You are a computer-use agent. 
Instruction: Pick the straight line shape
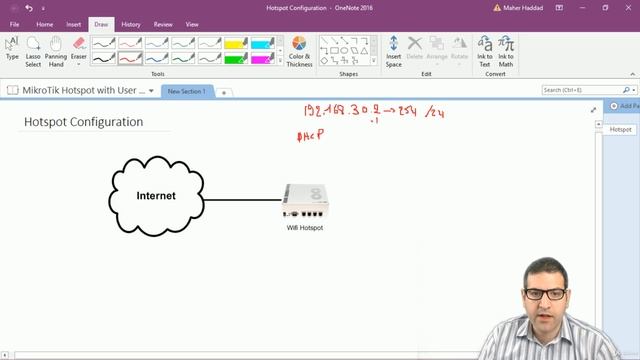[x=324, y=40]
